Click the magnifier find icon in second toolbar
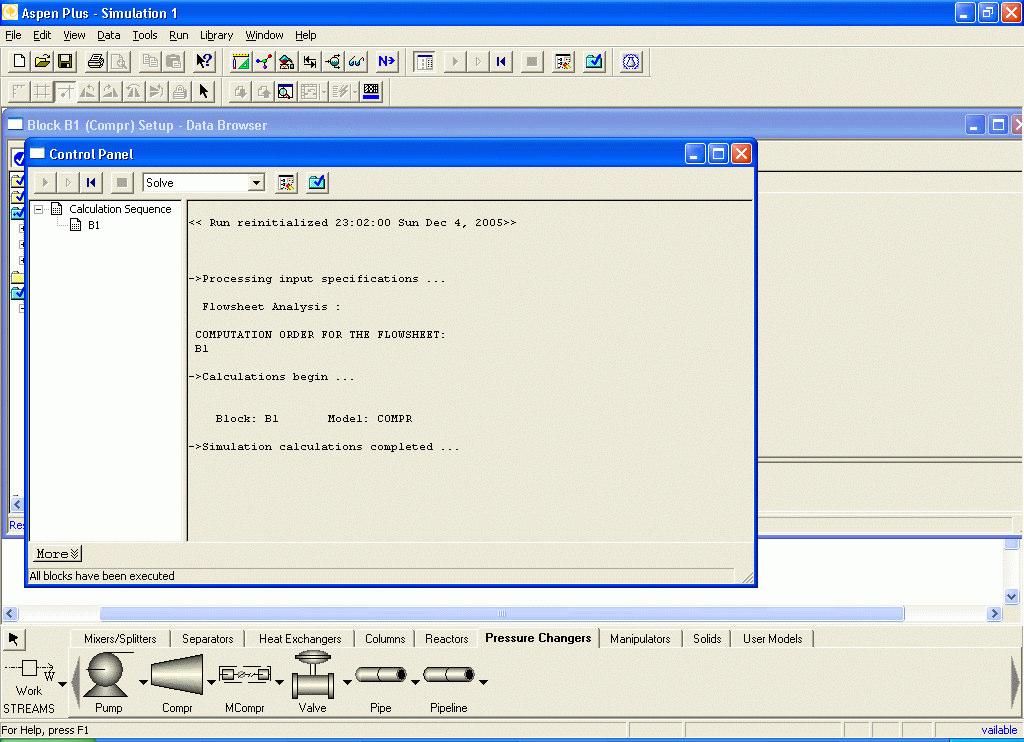This screenshot has height=742, width=1024. tap(285, 91)
